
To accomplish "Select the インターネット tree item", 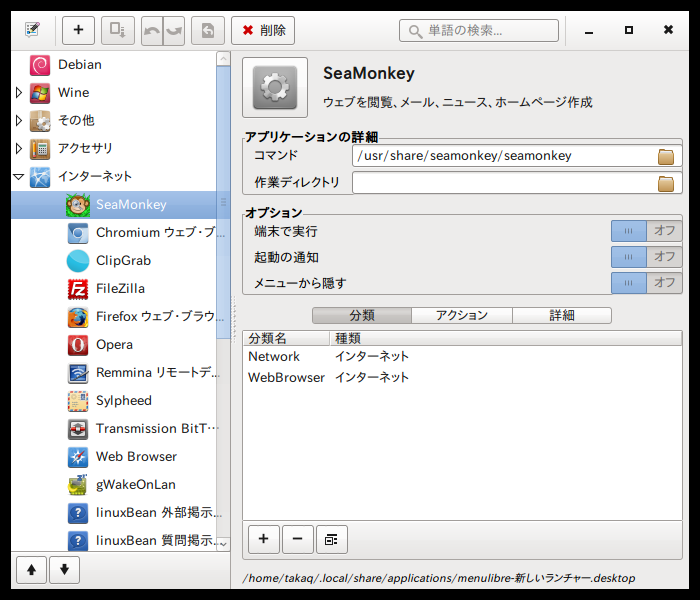I will tap(114, 176).
